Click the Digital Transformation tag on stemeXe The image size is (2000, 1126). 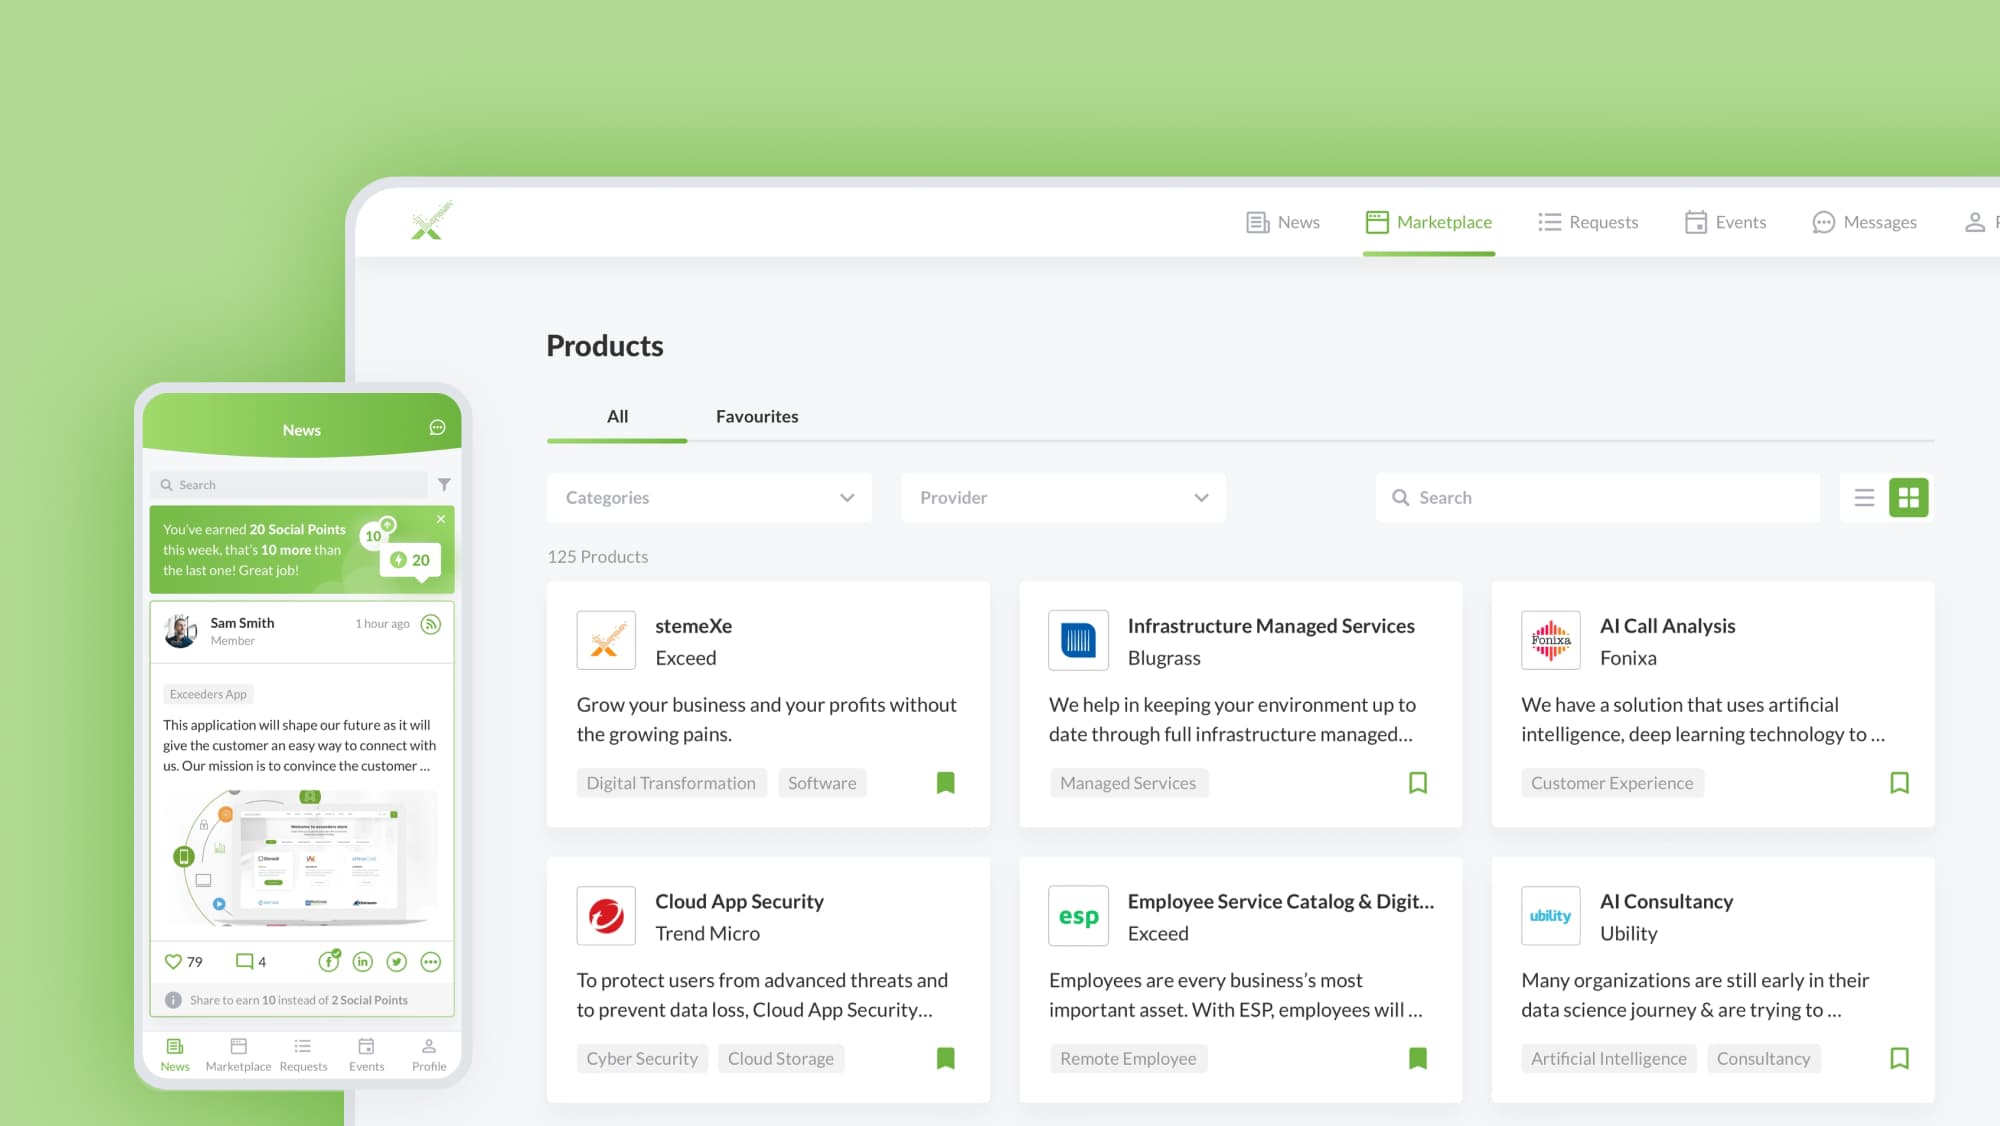(671, 782)
